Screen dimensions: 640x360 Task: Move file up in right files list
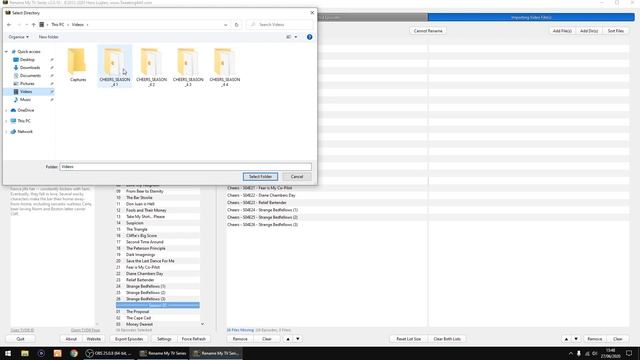click(566, 339)
